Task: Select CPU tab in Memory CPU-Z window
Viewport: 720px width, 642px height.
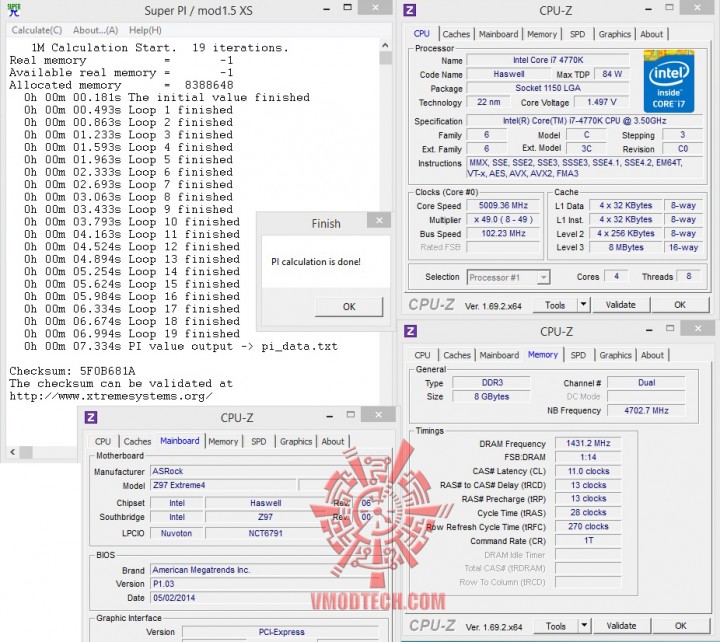Action: click(422, 355)
